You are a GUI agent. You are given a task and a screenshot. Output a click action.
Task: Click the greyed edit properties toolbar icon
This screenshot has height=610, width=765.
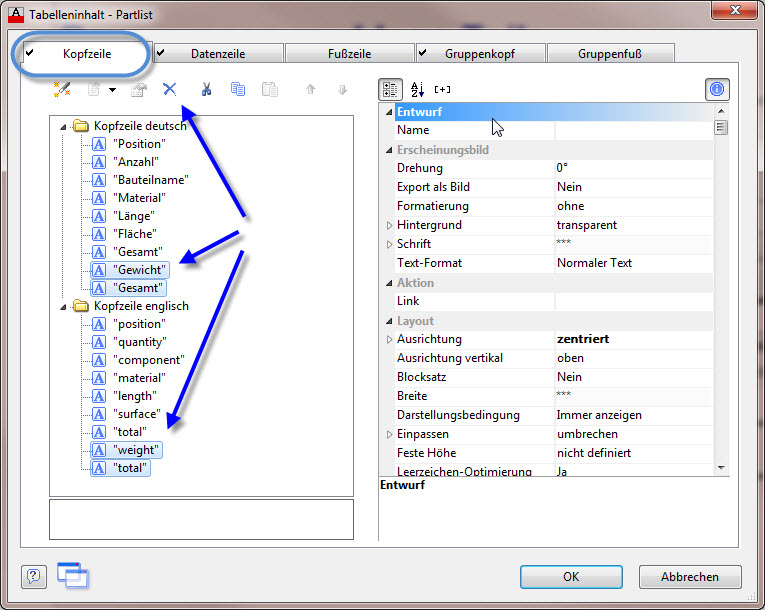coord(139,90)
